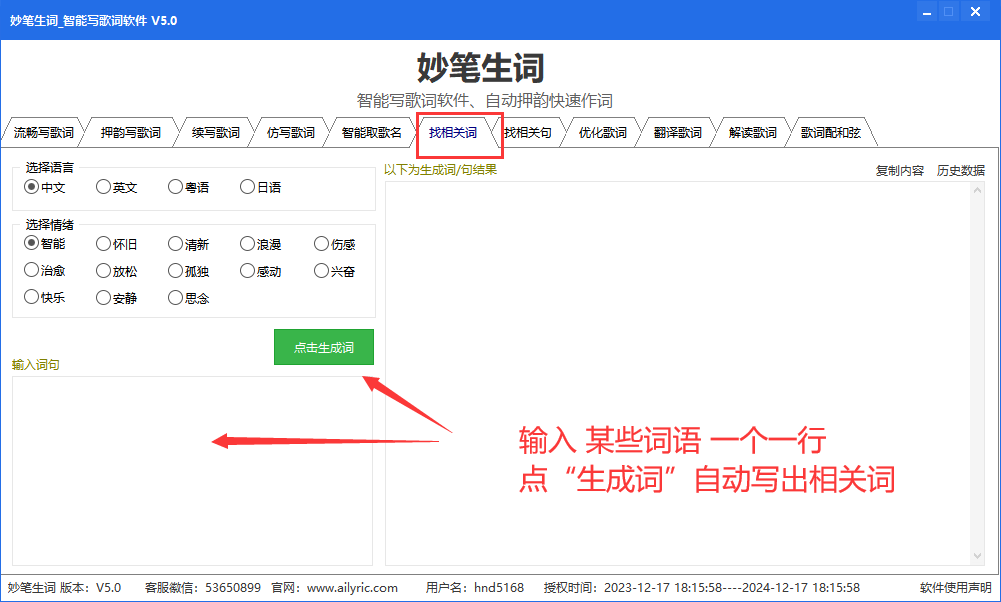Click the 用户名 hnd5168 status entry

475,587
